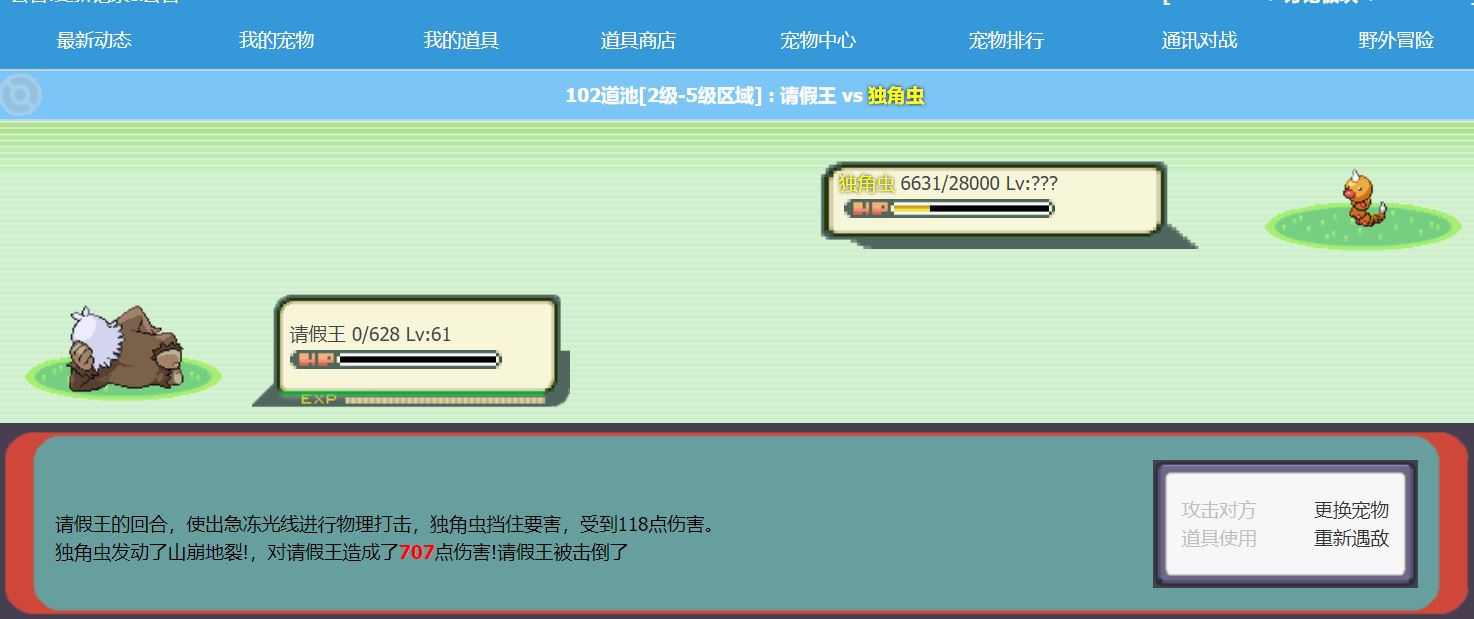Click 攻击对方 attack option
Screen dimensions: 1474x619
tap(1218, 510)
